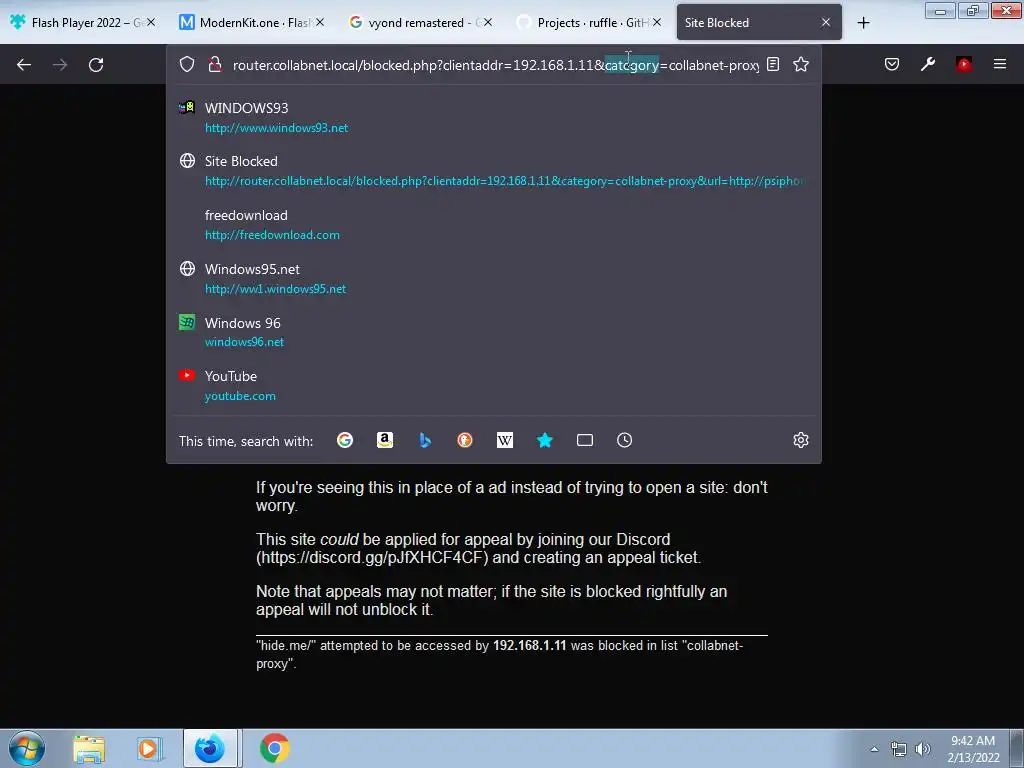
Task: Search this time with Wikipedia
Action: [505, 440]
